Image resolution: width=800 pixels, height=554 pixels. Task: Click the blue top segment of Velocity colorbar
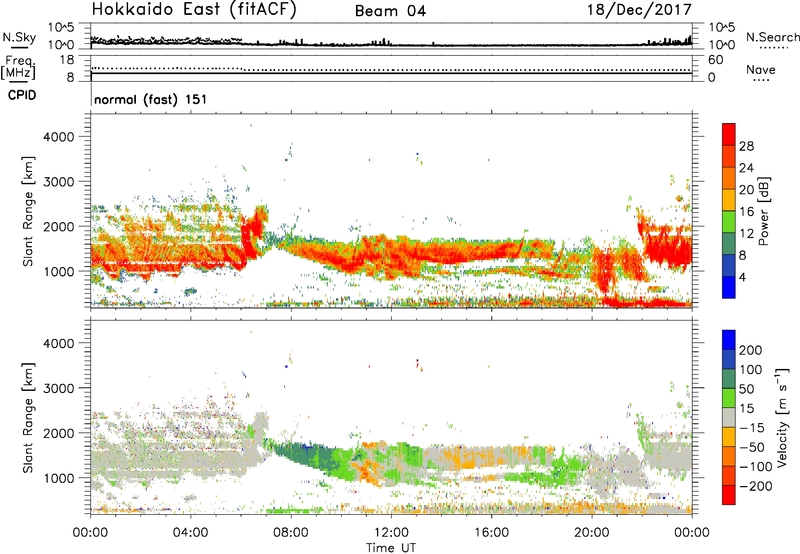(729, 340)
